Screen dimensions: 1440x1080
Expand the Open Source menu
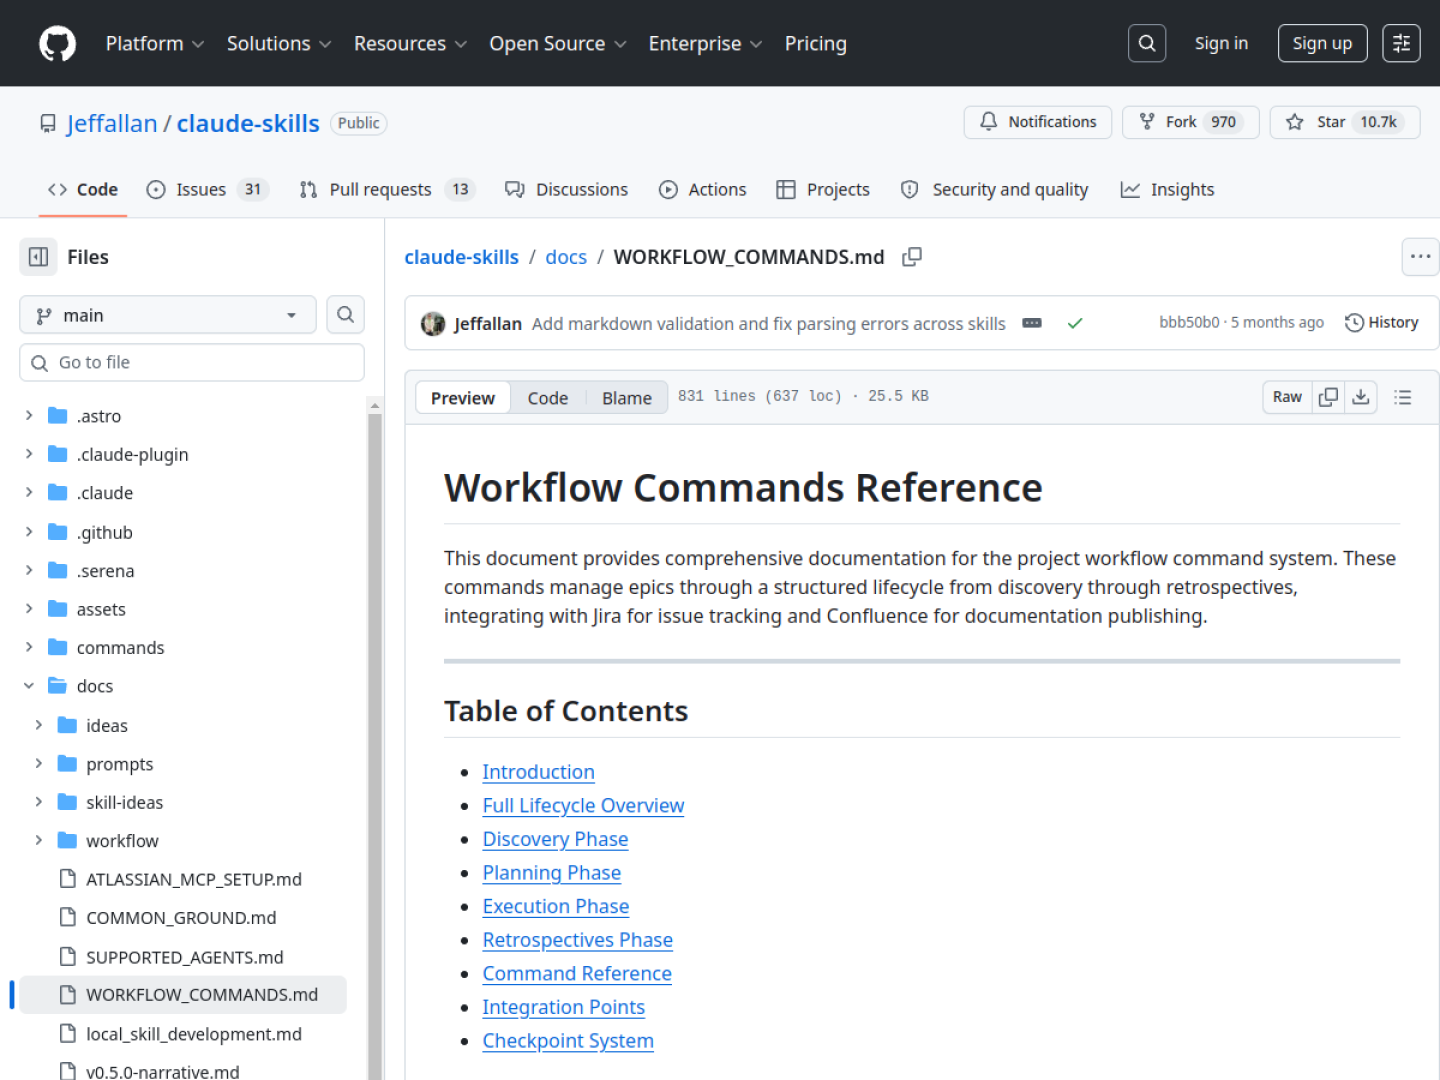(x=558, y=43)
